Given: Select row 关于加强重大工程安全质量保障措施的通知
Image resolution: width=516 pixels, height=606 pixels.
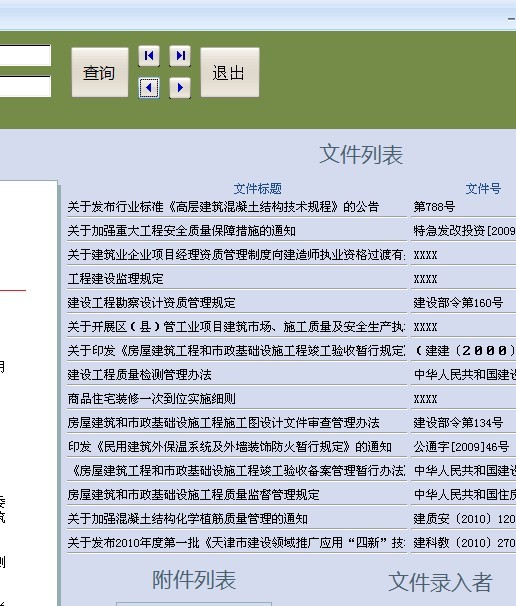Looking at the screenshot, I should [237, 231].
